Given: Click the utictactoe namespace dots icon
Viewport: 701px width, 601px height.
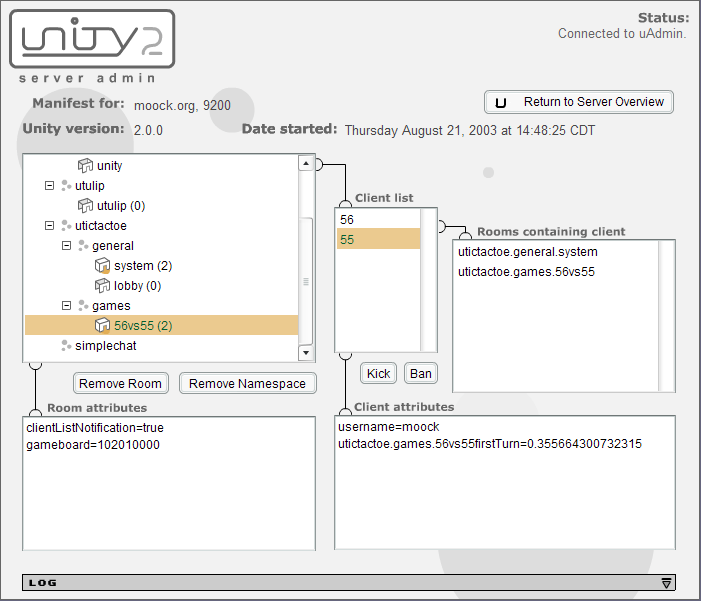Looking at the screenshot, I should pyautogui.click(x=66, y=225).
